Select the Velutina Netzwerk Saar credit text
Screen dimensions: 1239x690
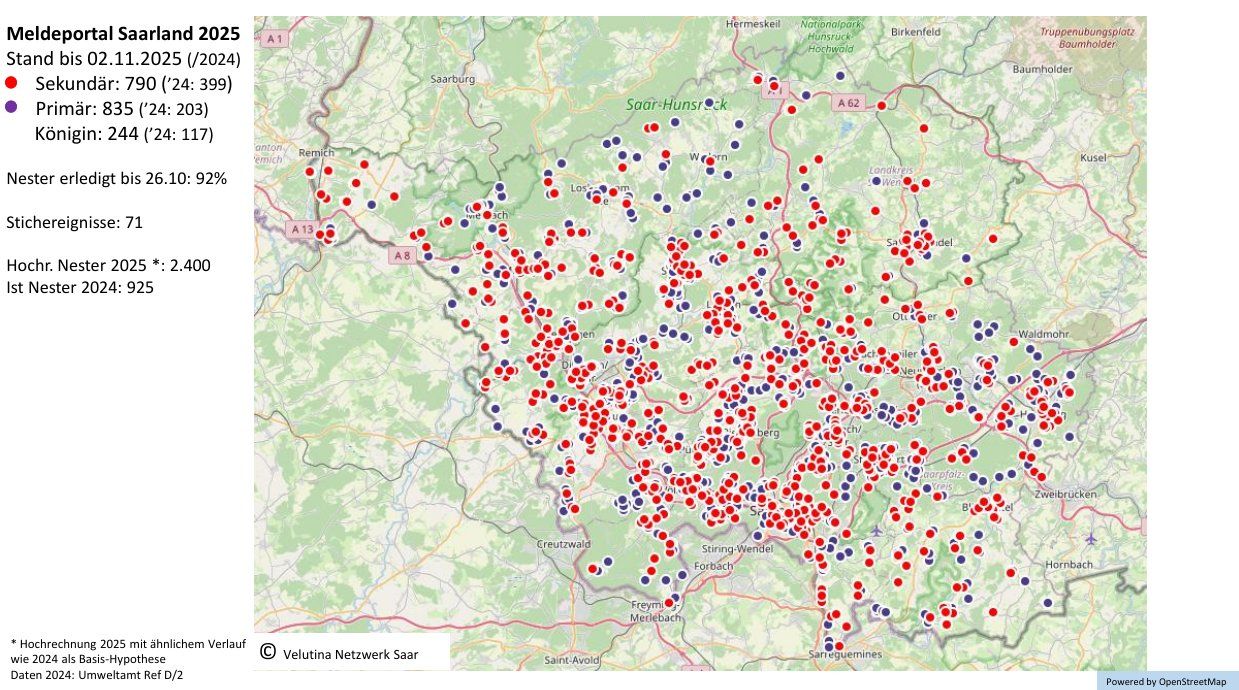(350, 654)
